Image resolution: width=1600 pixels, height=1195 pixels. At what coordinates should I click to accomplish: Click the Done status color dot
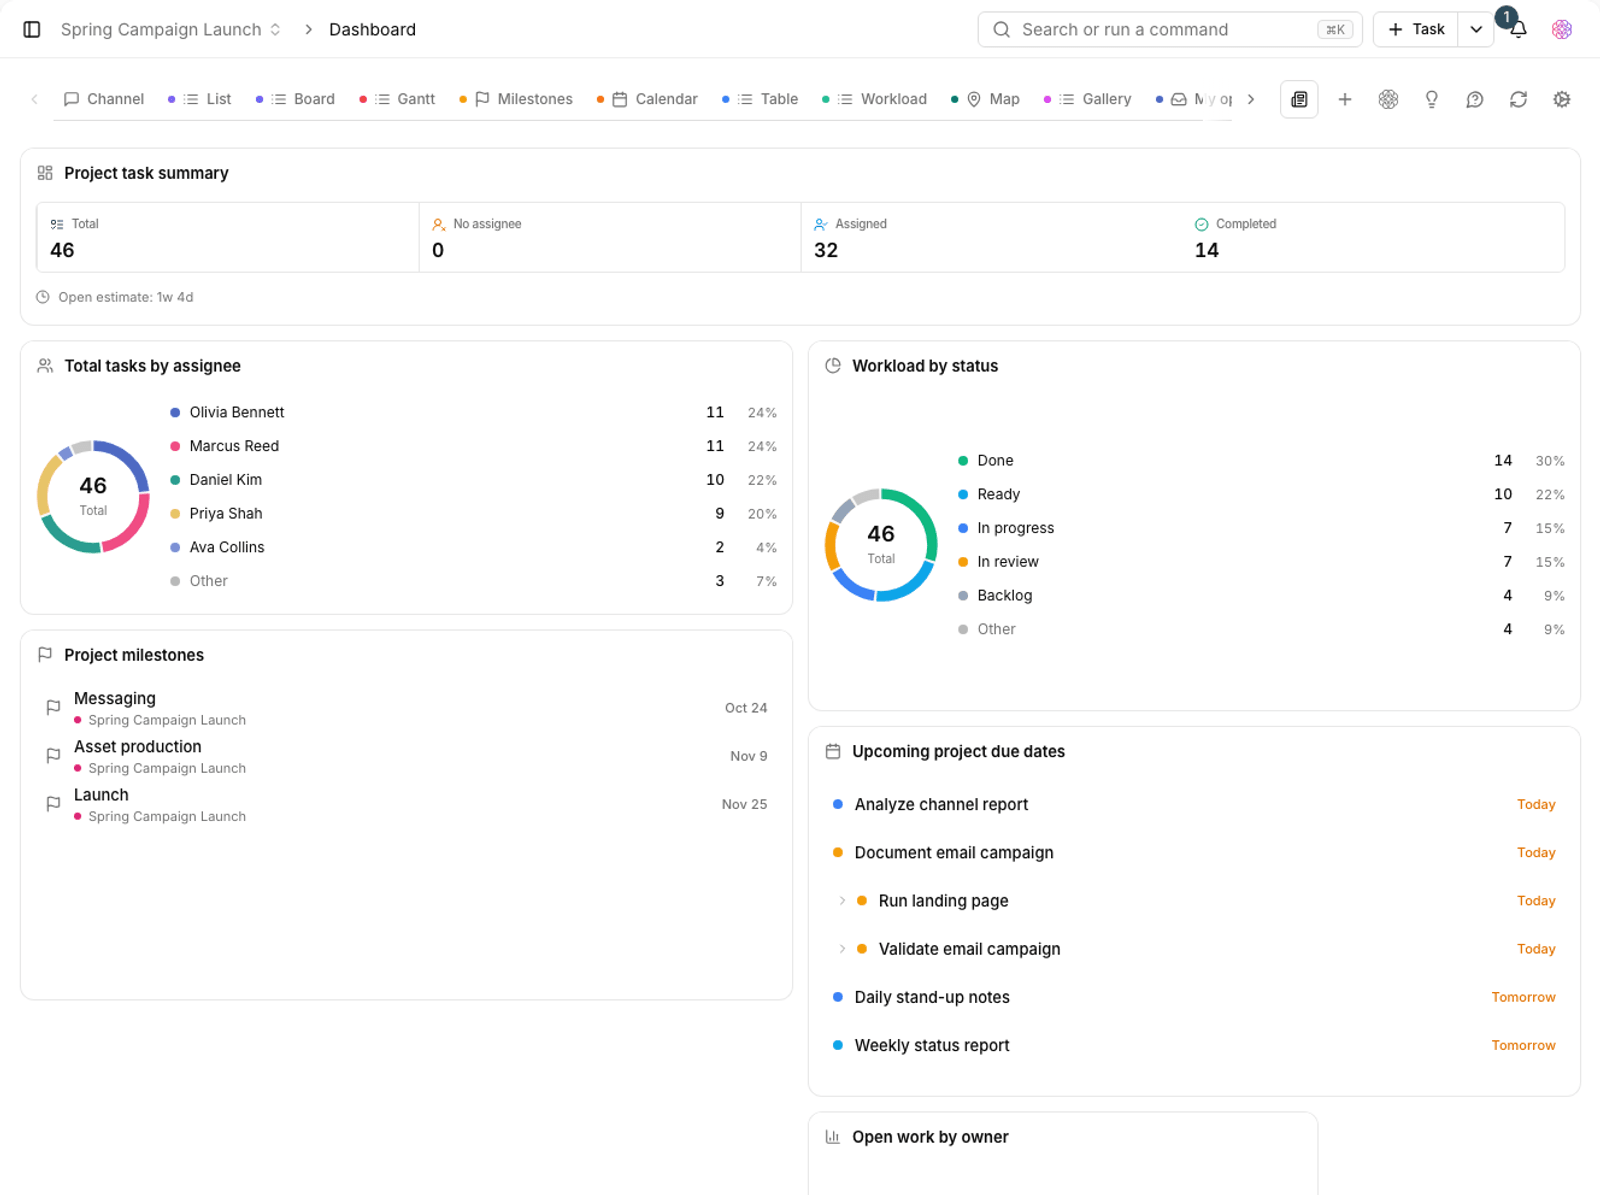point(963,461)
